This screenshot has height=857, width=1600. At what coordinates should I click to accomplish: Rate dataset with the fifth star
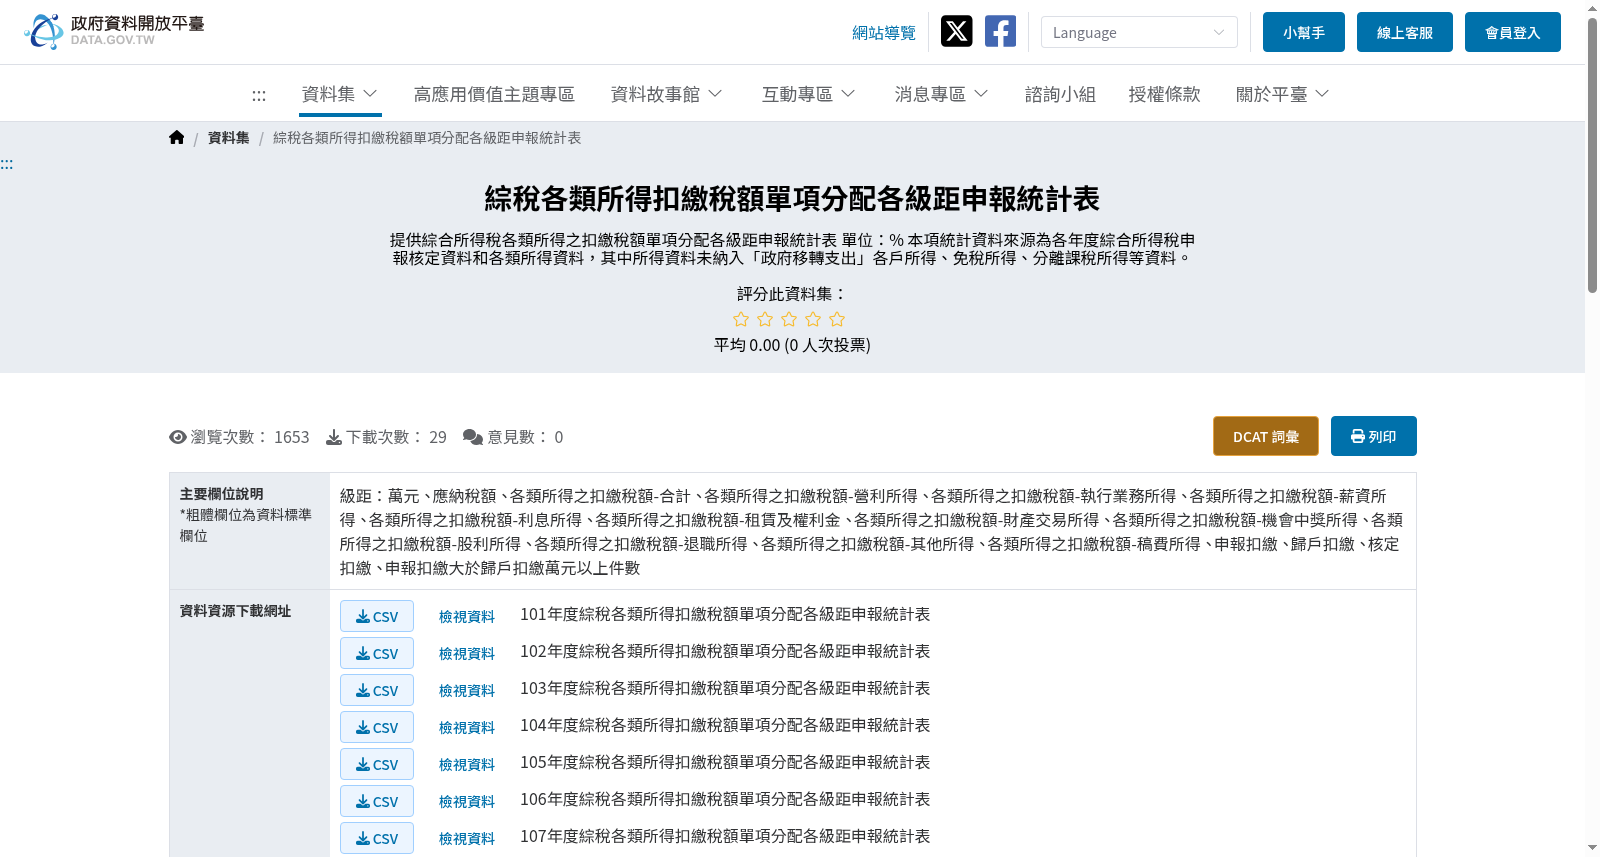pos(837,319)
